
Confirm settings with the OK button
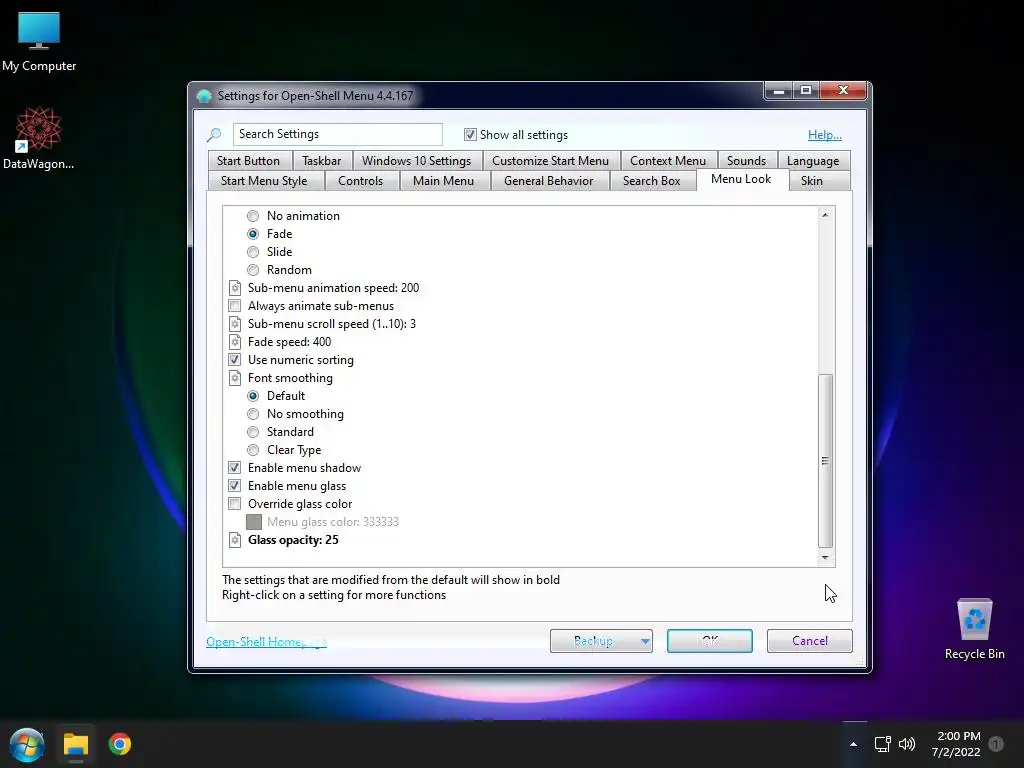click(710, 641)
